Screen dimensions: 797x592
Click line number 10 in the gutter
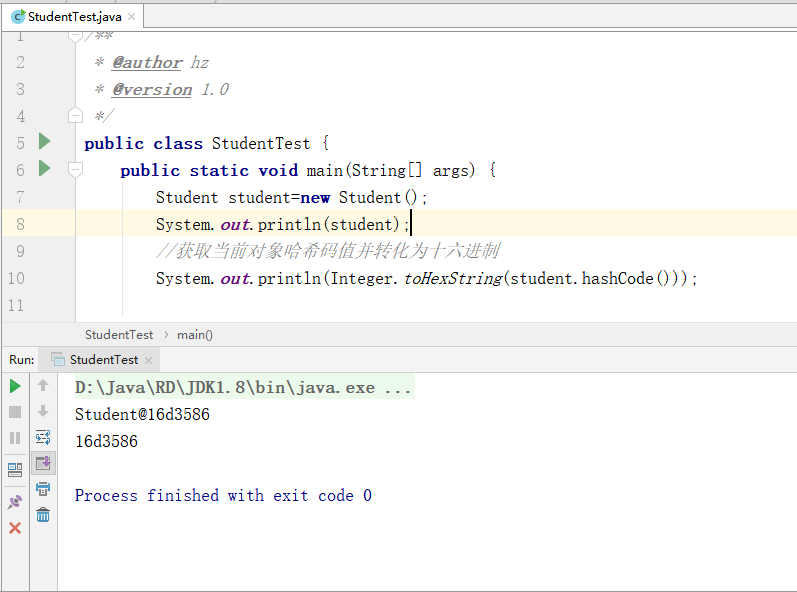[16, 278]
